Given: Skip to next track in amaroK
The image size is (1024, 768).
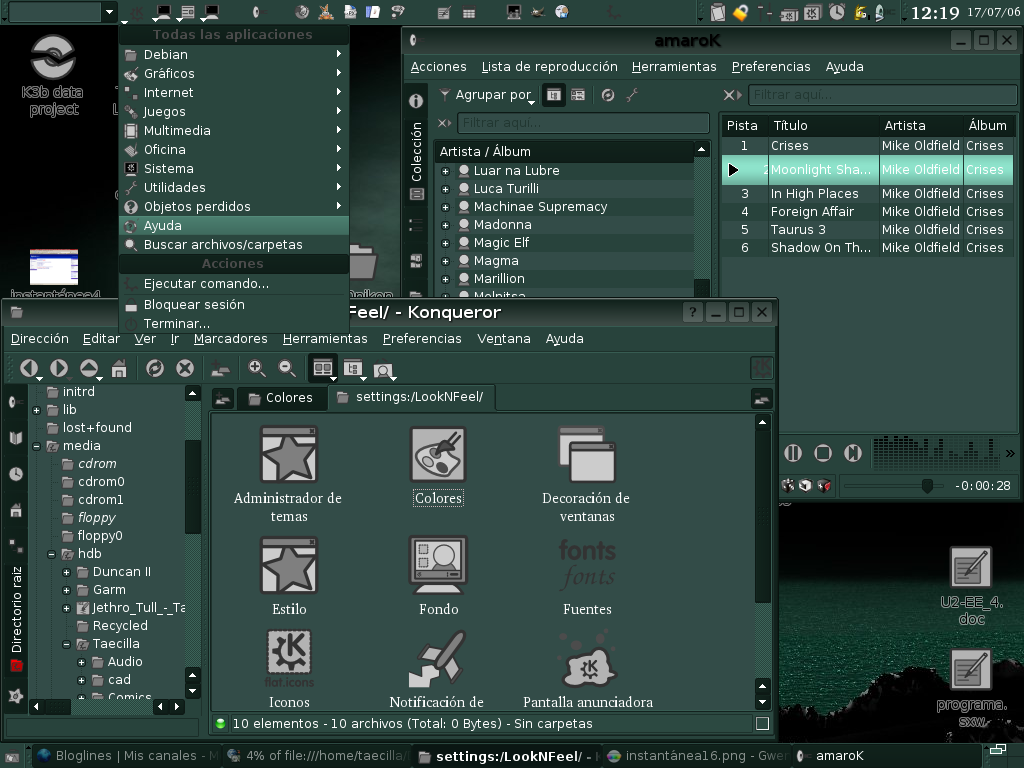Looking at the screenshot, I should [853, 453].
